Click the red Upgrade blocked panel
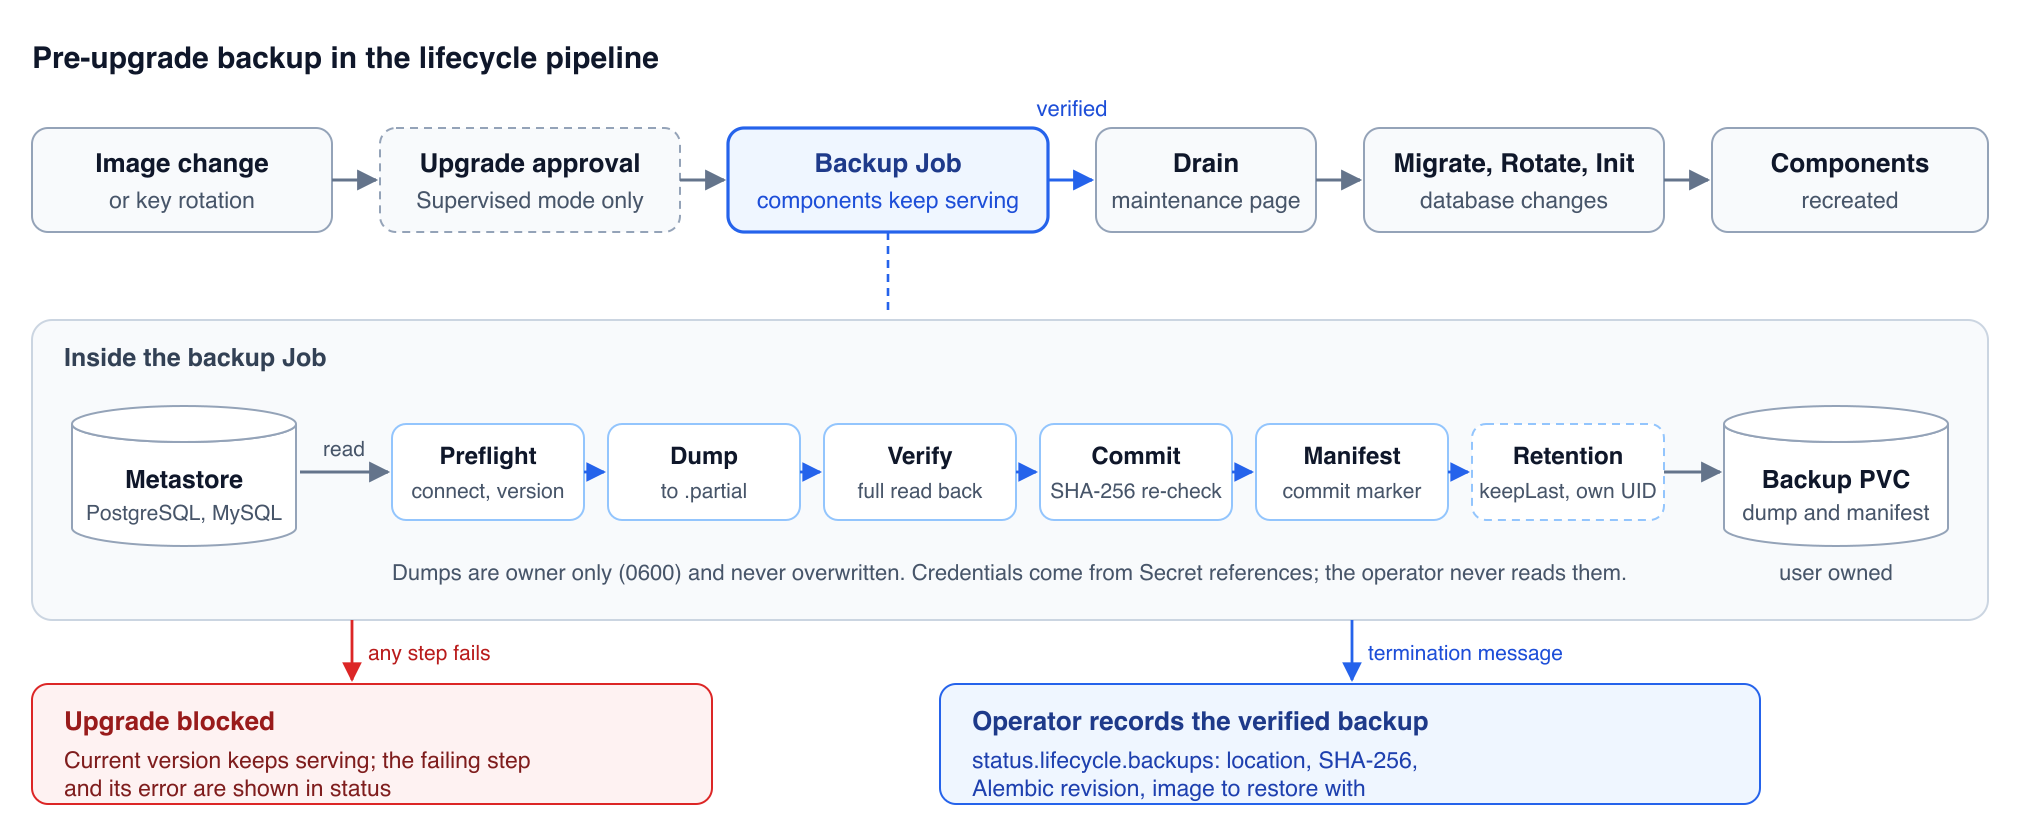2020x840 pixels. coord(372,744)
